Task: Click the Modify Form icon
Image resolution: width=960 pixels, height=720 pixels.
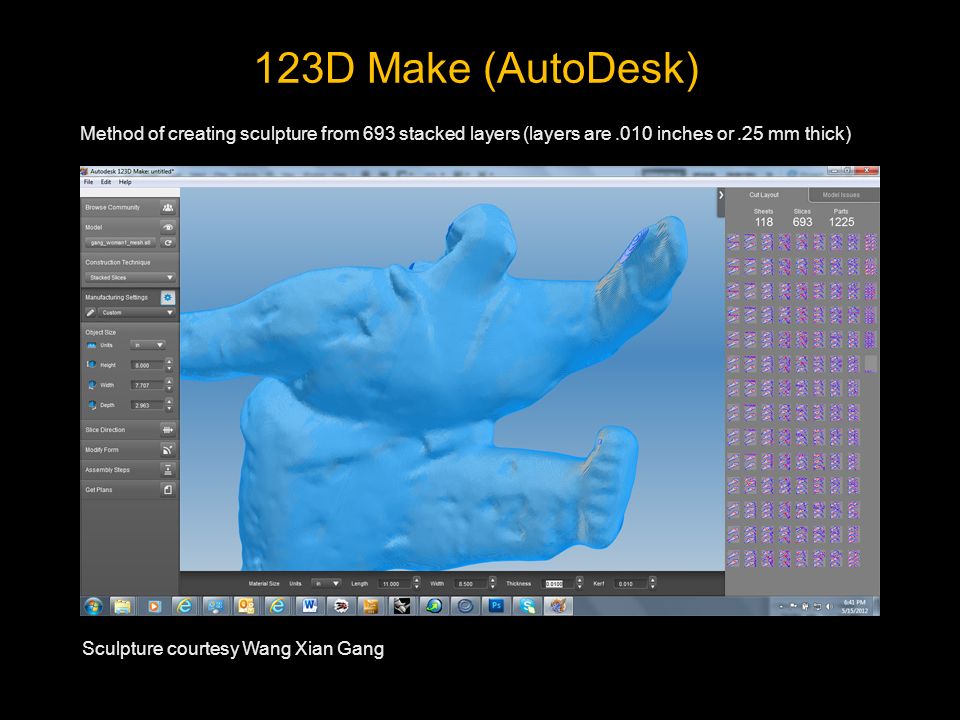Action: click(x=167, y=450)
